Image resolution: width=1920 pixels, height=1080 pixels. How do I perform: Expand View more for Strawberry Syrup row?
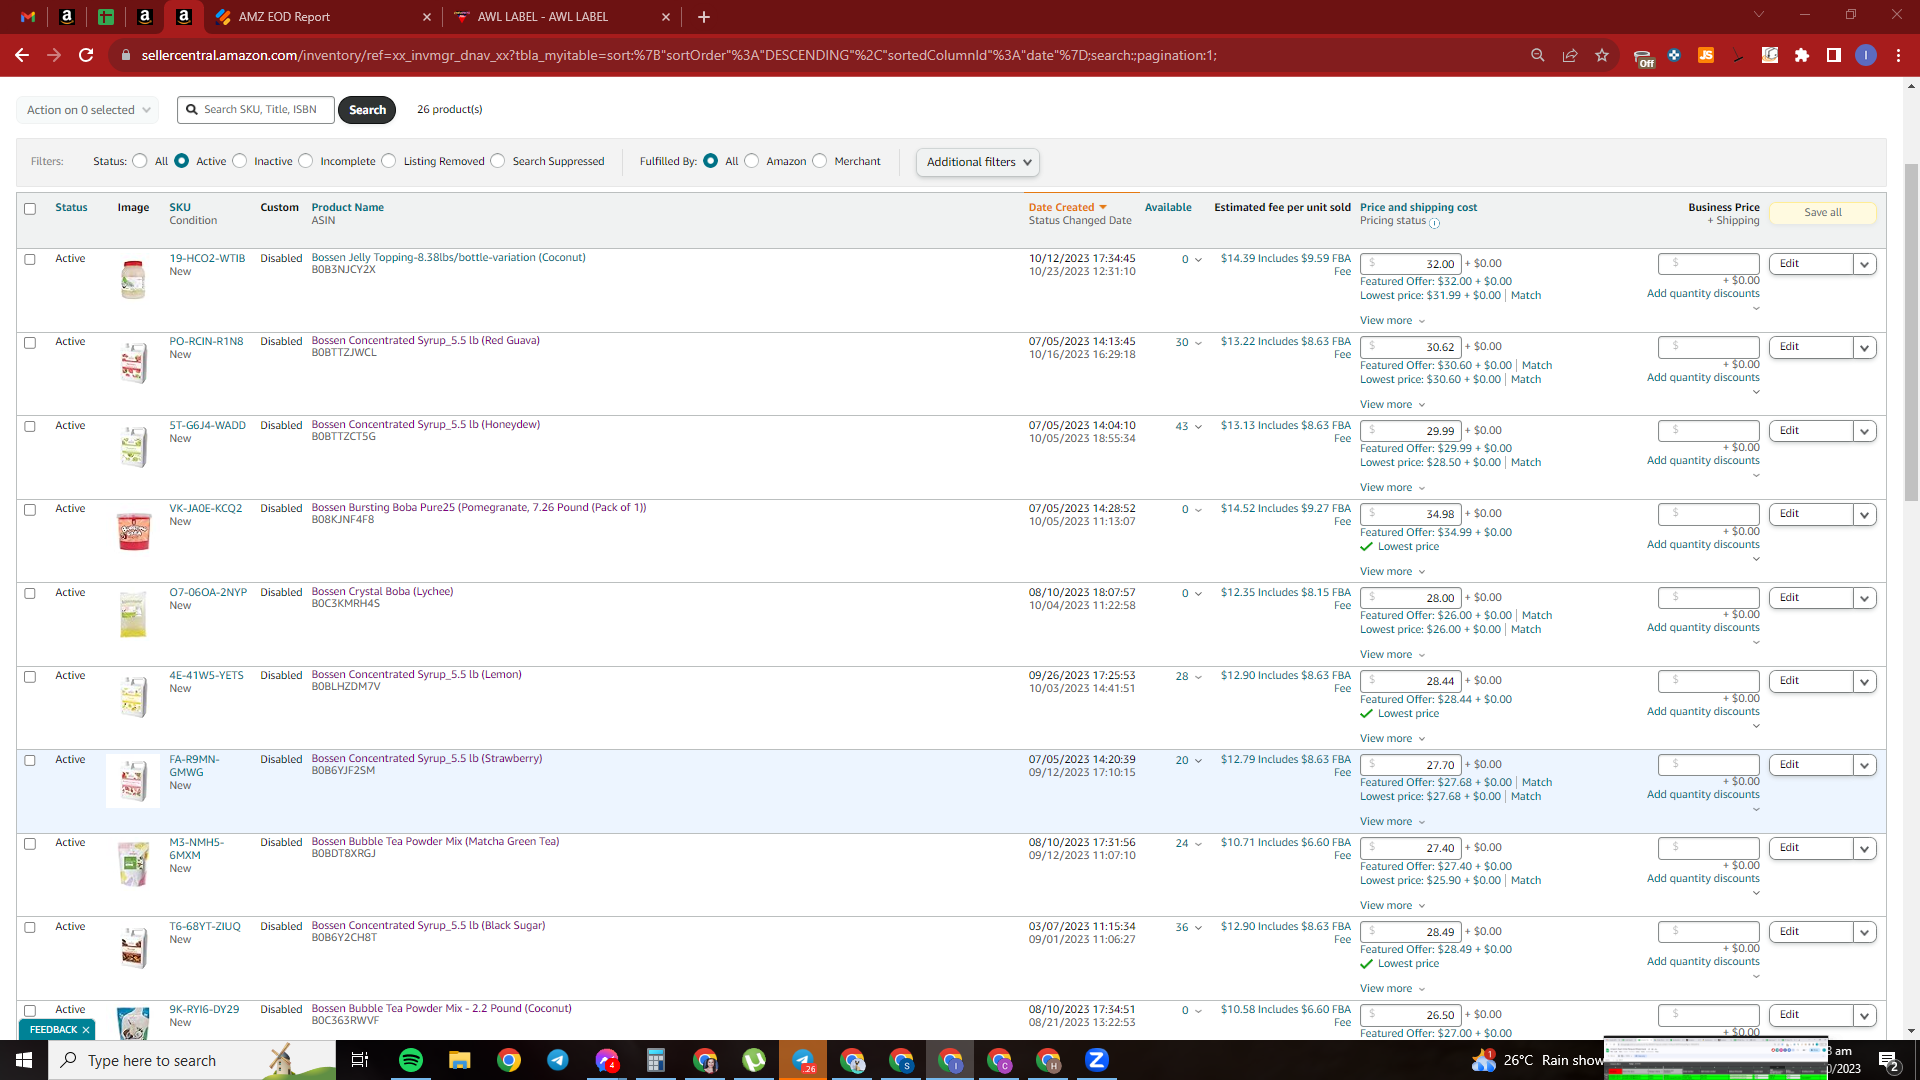(1392, 822)
